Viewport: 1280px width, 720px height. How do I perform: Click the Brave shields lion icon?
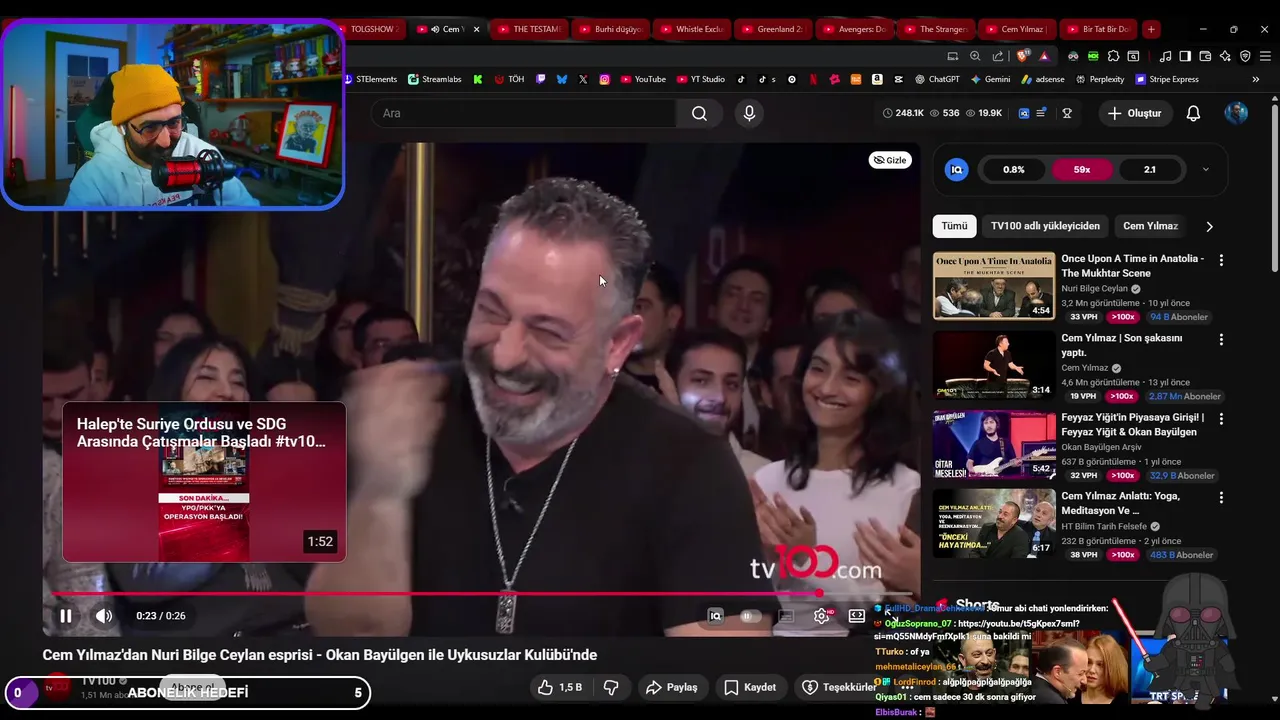point(1023,56)
